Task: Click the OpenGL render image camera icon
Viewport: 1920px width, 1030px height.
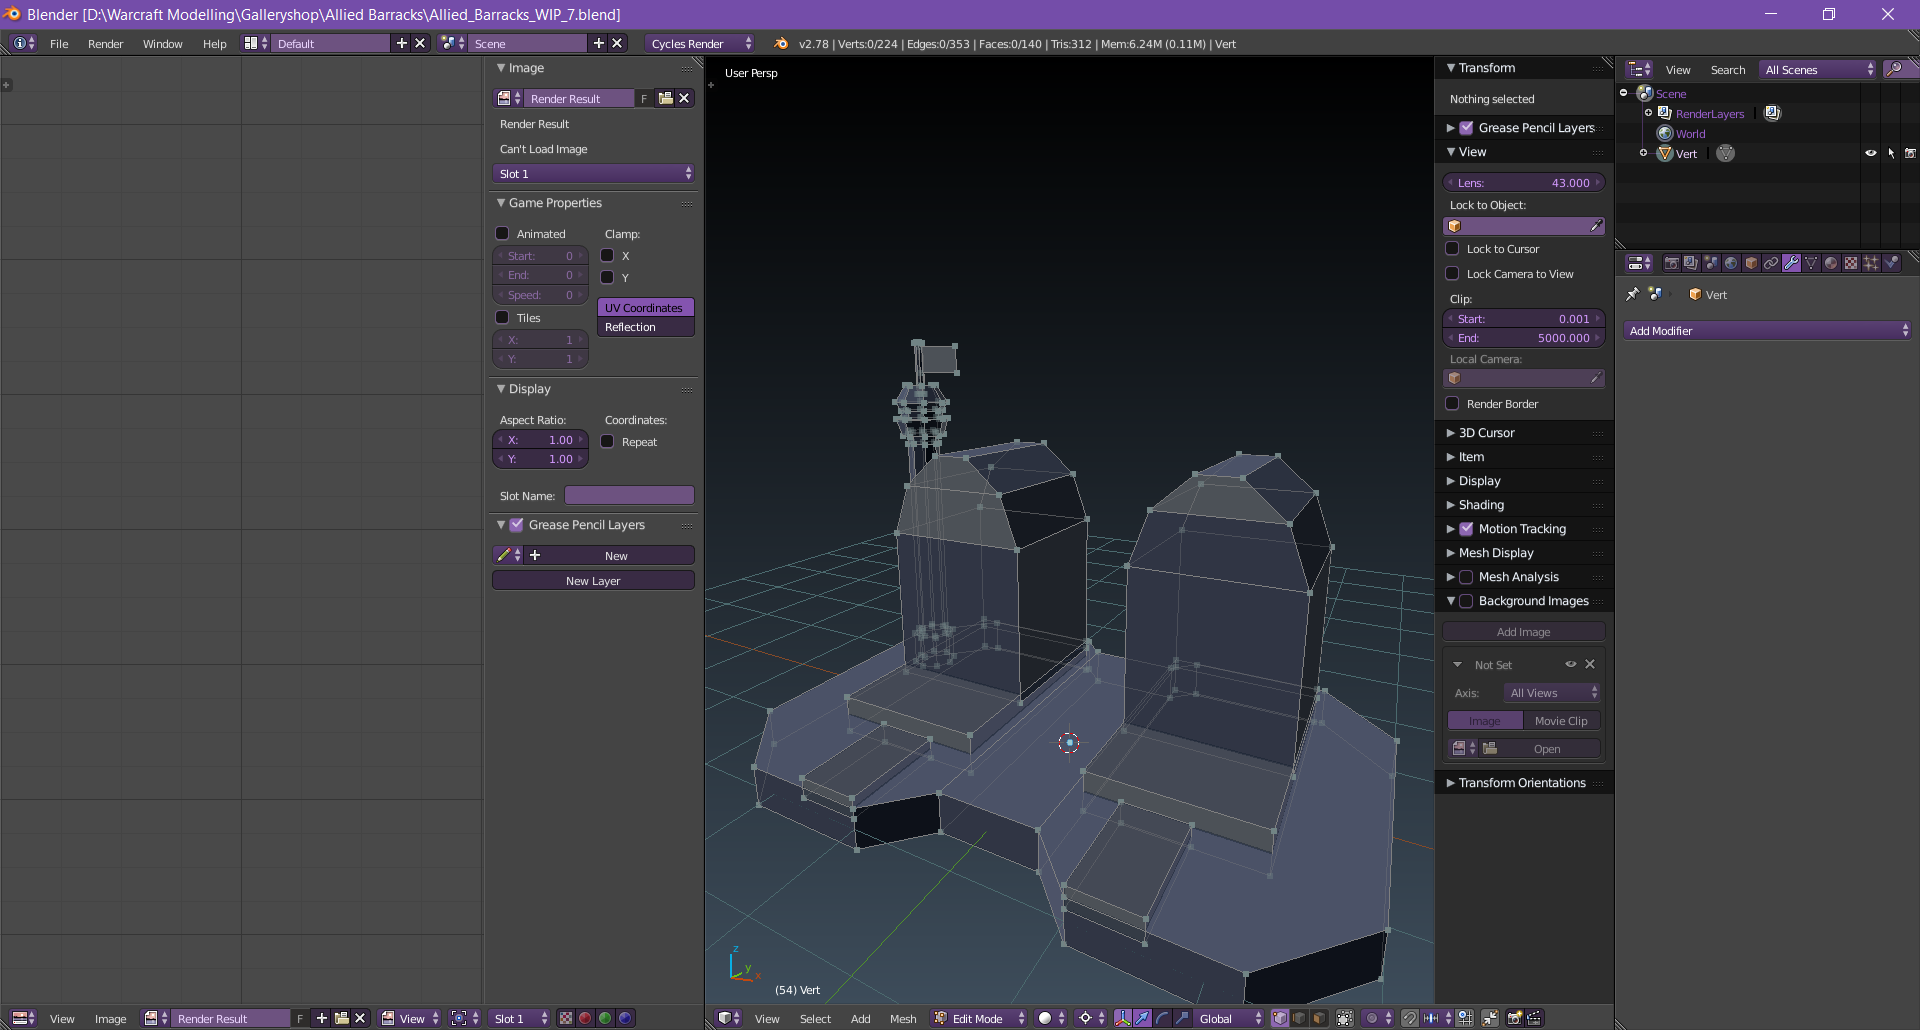Action: click(x=1515, y=1018)
